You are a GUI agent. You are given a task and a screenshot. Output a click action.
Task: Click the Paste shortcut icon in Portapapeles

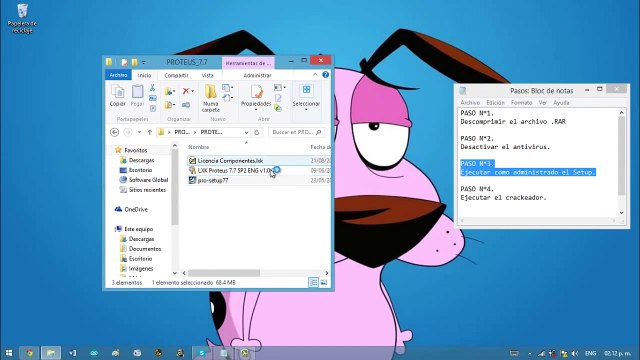tap(152, 108)
